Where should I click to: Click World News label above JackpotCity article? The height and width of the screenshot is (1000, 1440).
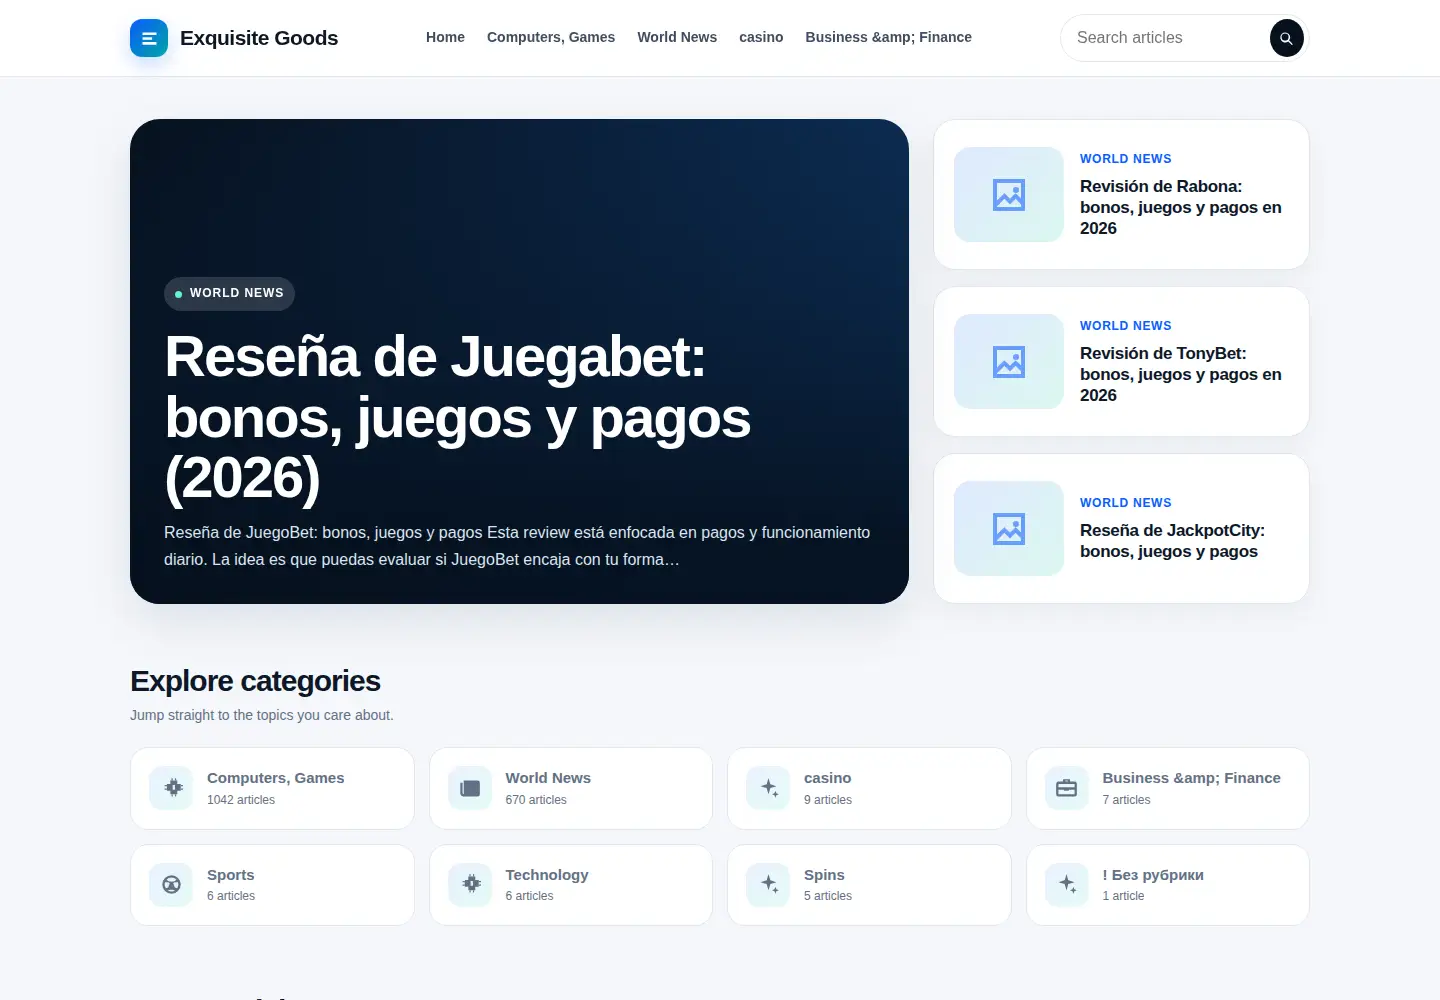pos(1125,503)
